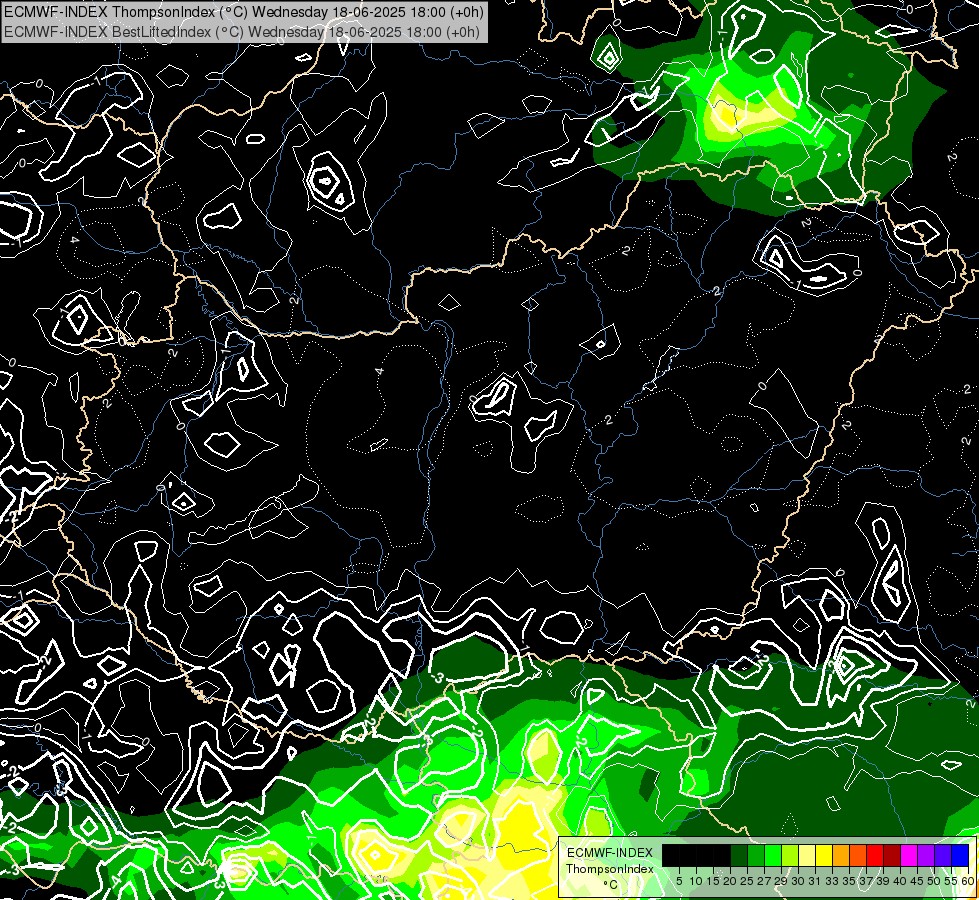
Task: Pick the yellow-green 29–30 legend swatch
Action: click(x=790, y=856)
